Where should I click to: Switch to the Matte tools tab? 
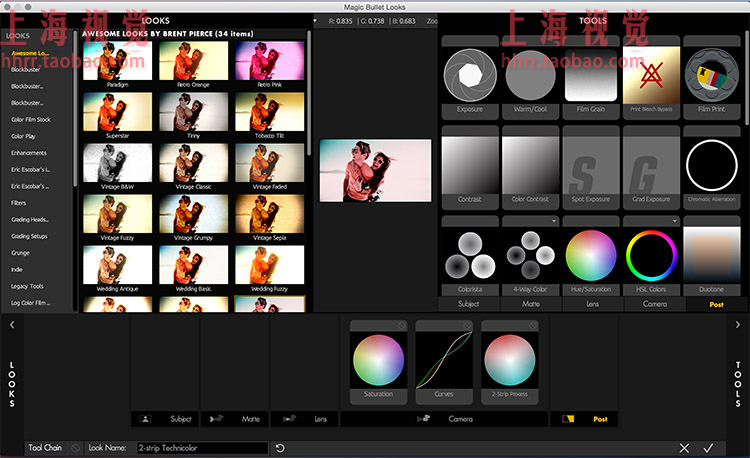530,303
